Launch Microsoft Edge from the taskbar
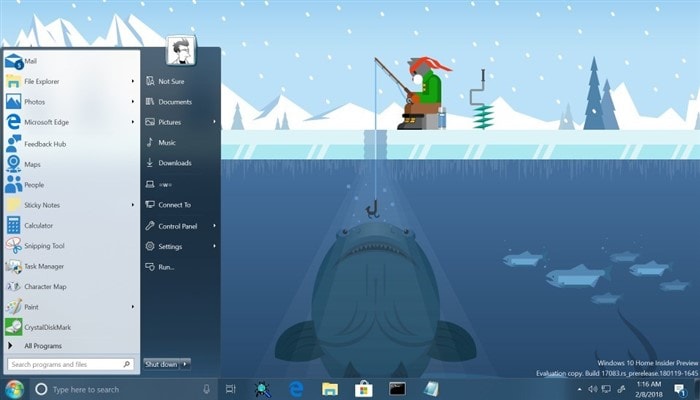 tap(296, 389)
